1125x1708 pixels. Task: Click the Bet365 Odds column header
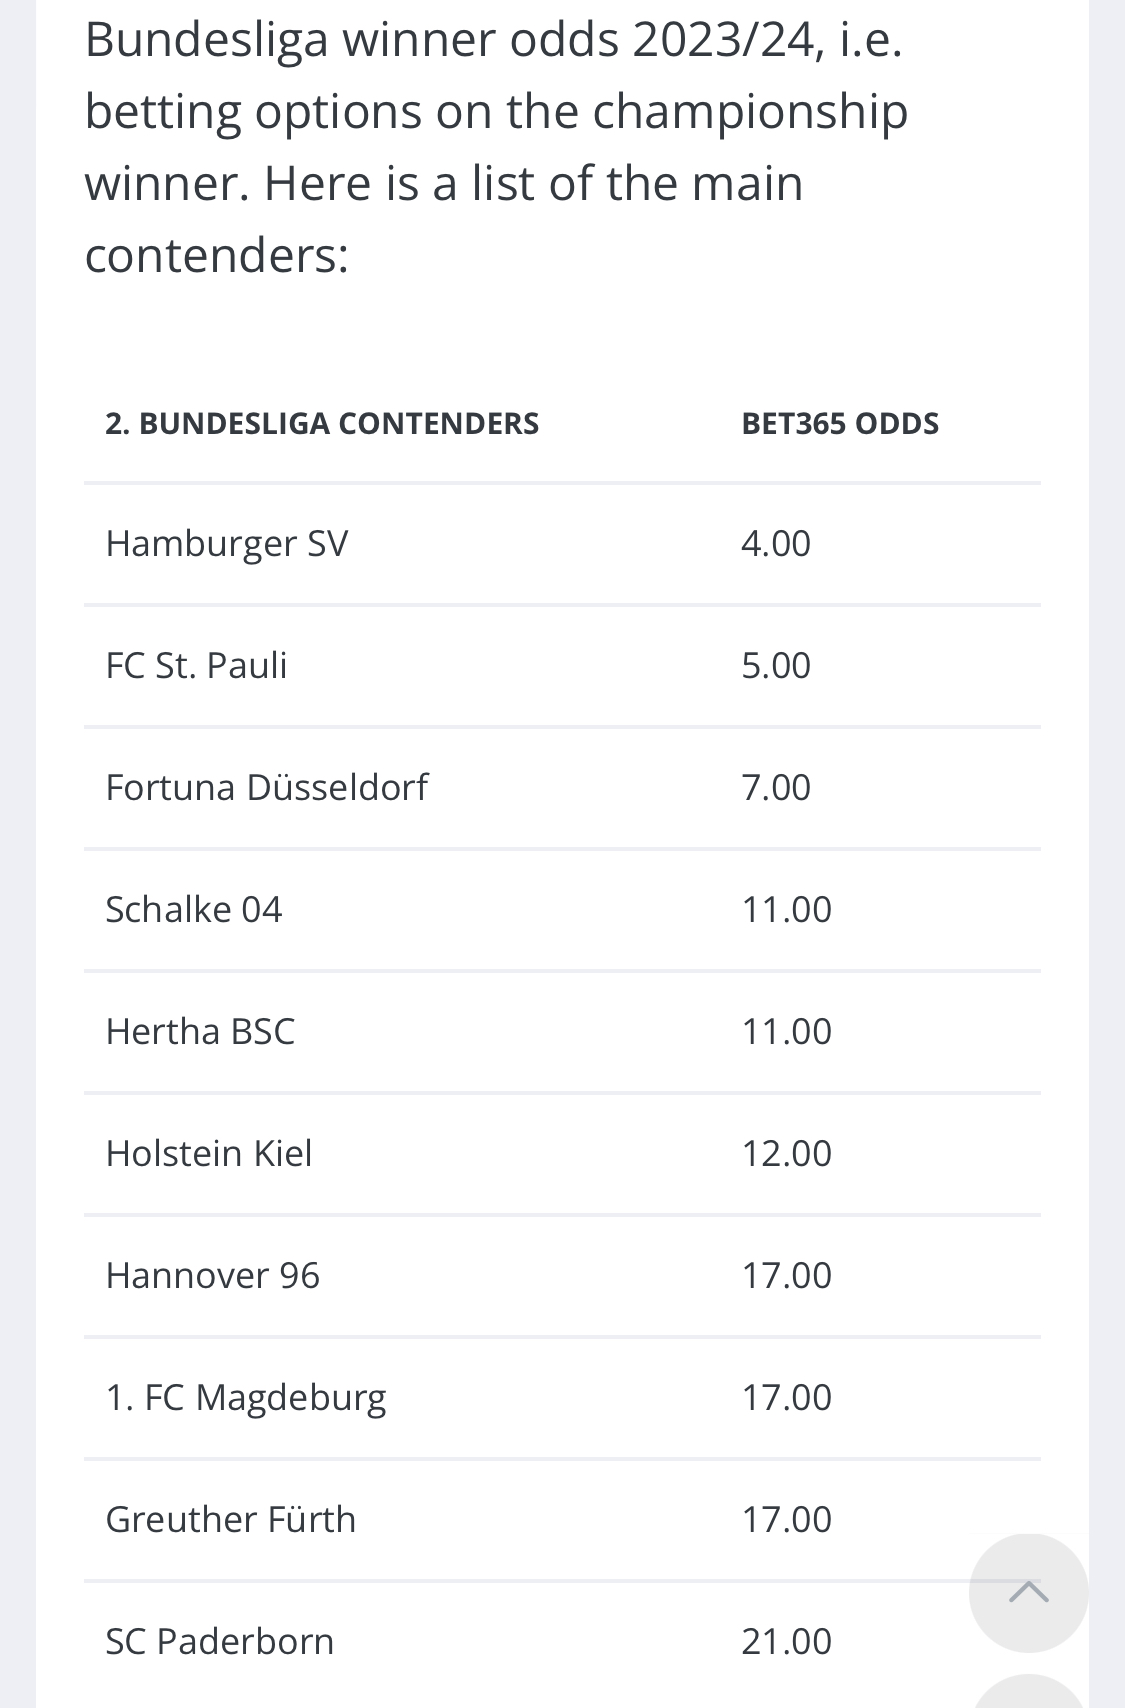[840, 424]
